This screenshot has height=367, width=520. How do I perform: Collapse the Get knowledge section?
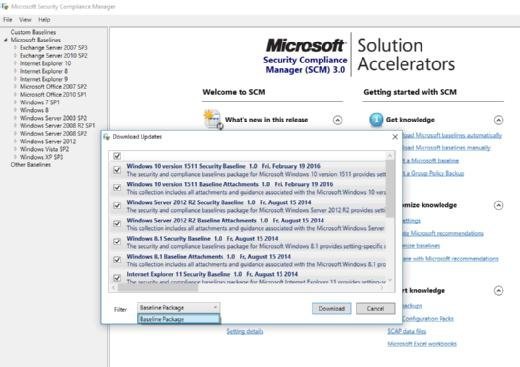498,120
